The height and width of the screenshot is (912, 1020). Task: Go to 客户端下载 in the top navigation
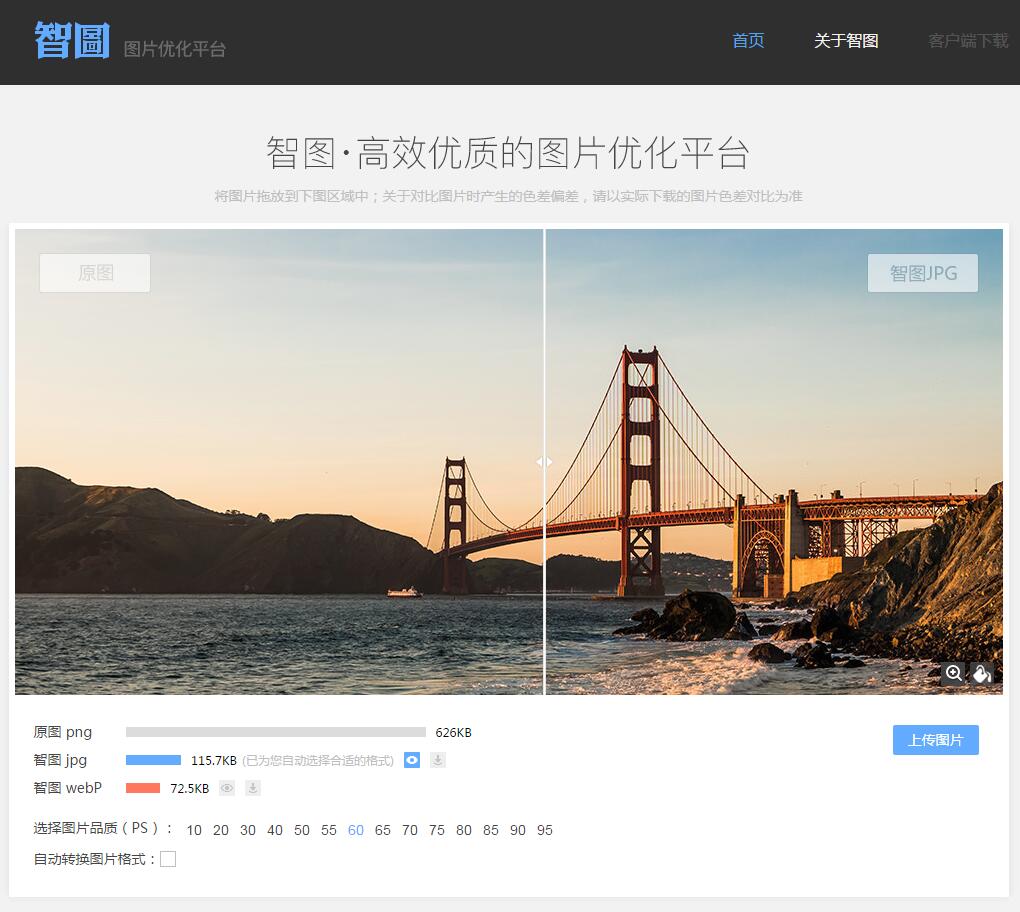click(967, 41)
